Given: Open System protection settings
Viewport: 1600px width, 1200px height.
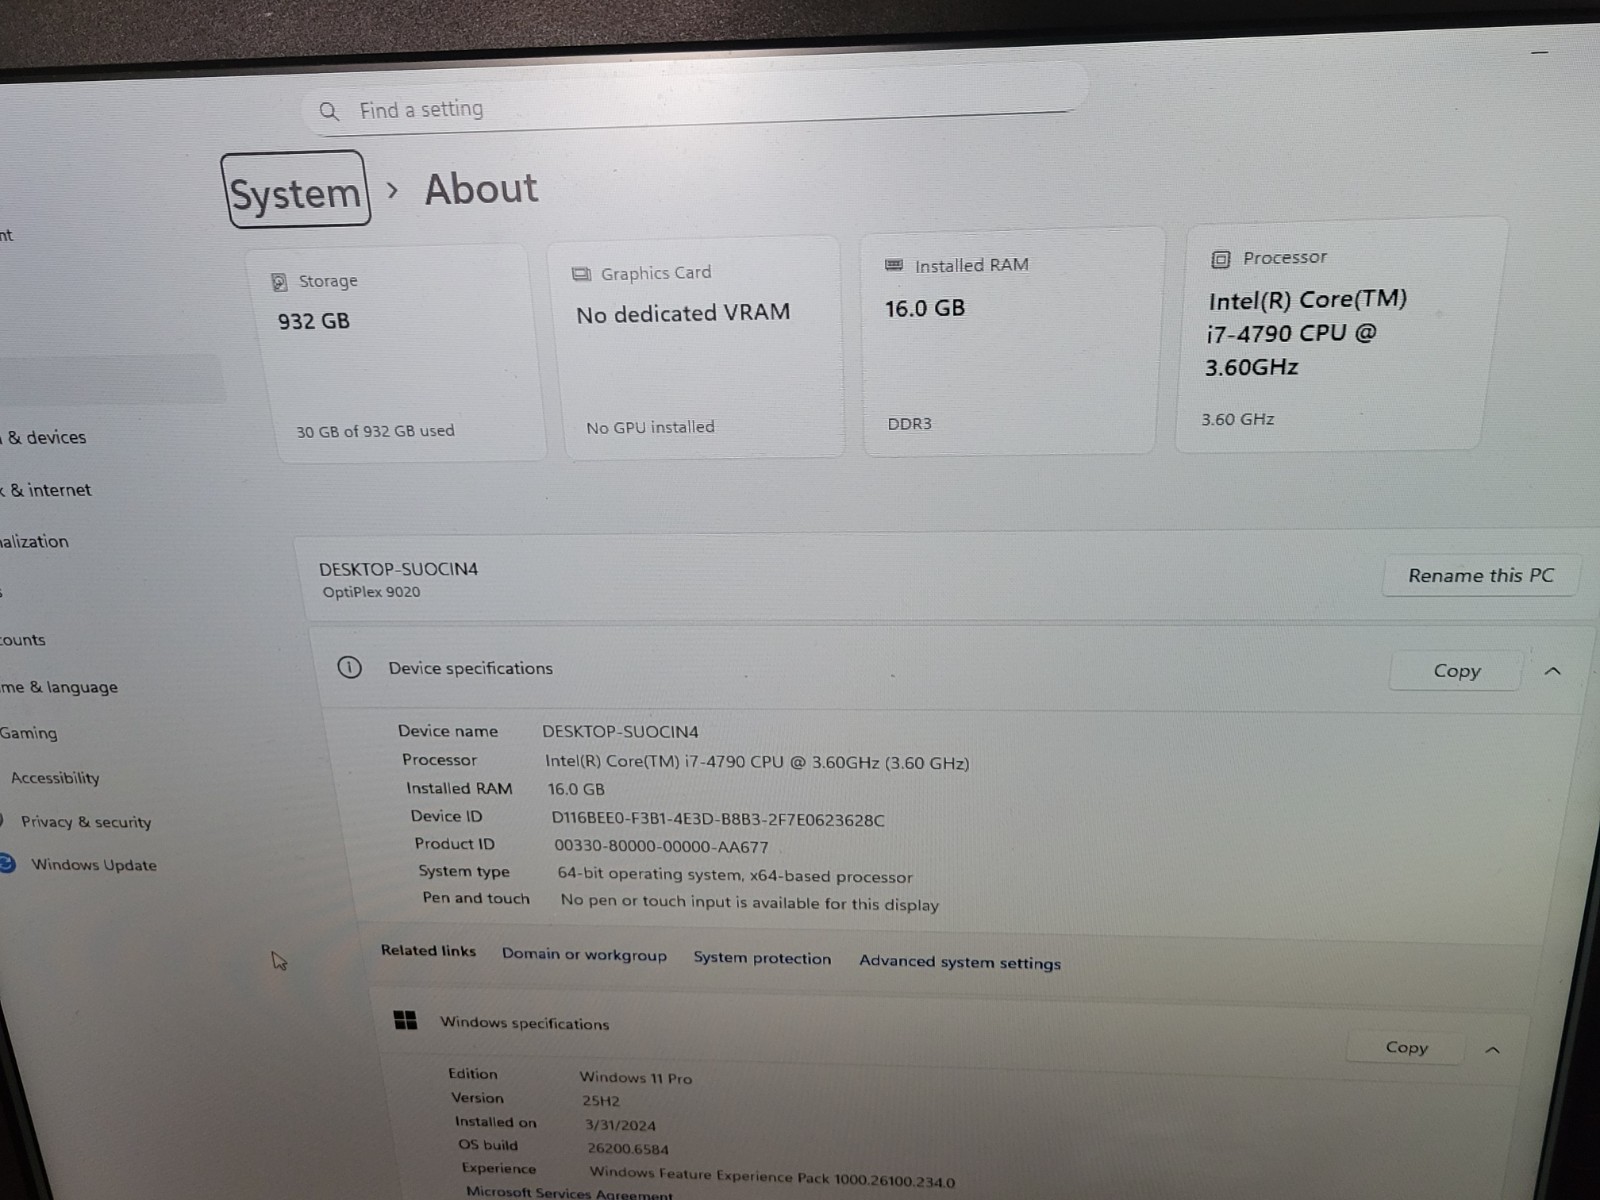Looking at the screenshot, I should (762, 958).
